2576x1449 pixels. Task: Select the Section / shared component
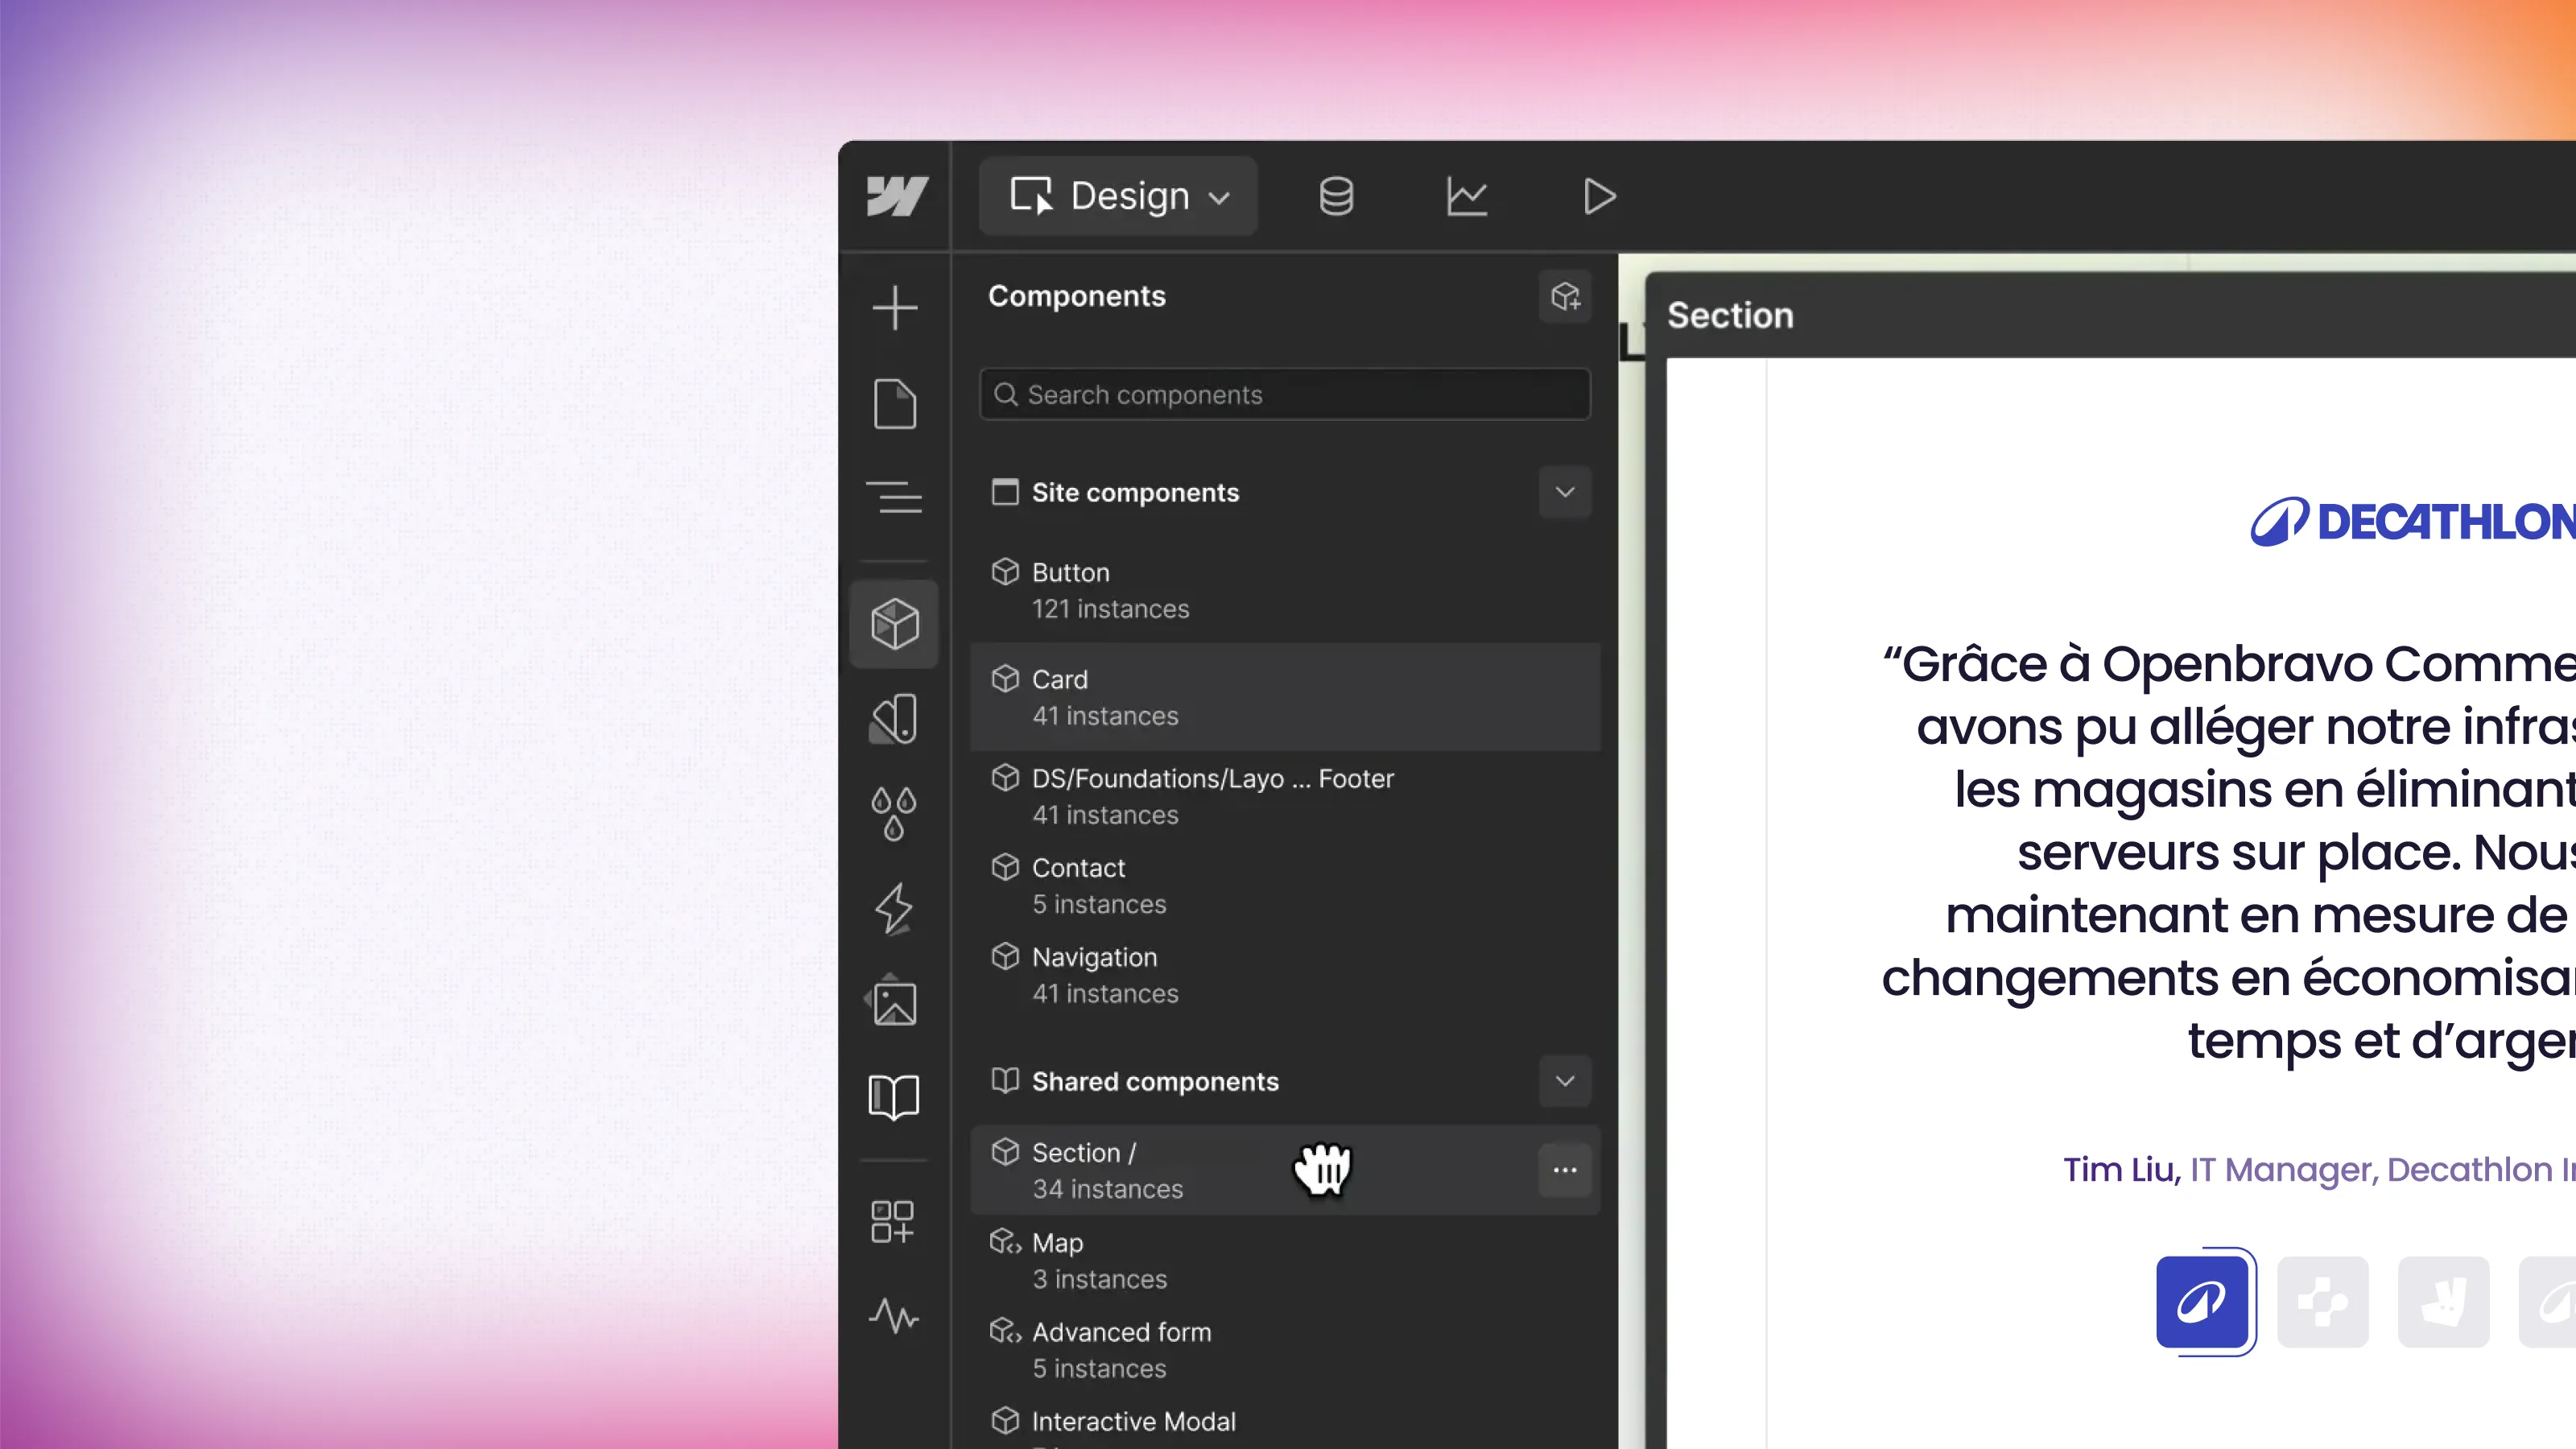(1285, 1170)
